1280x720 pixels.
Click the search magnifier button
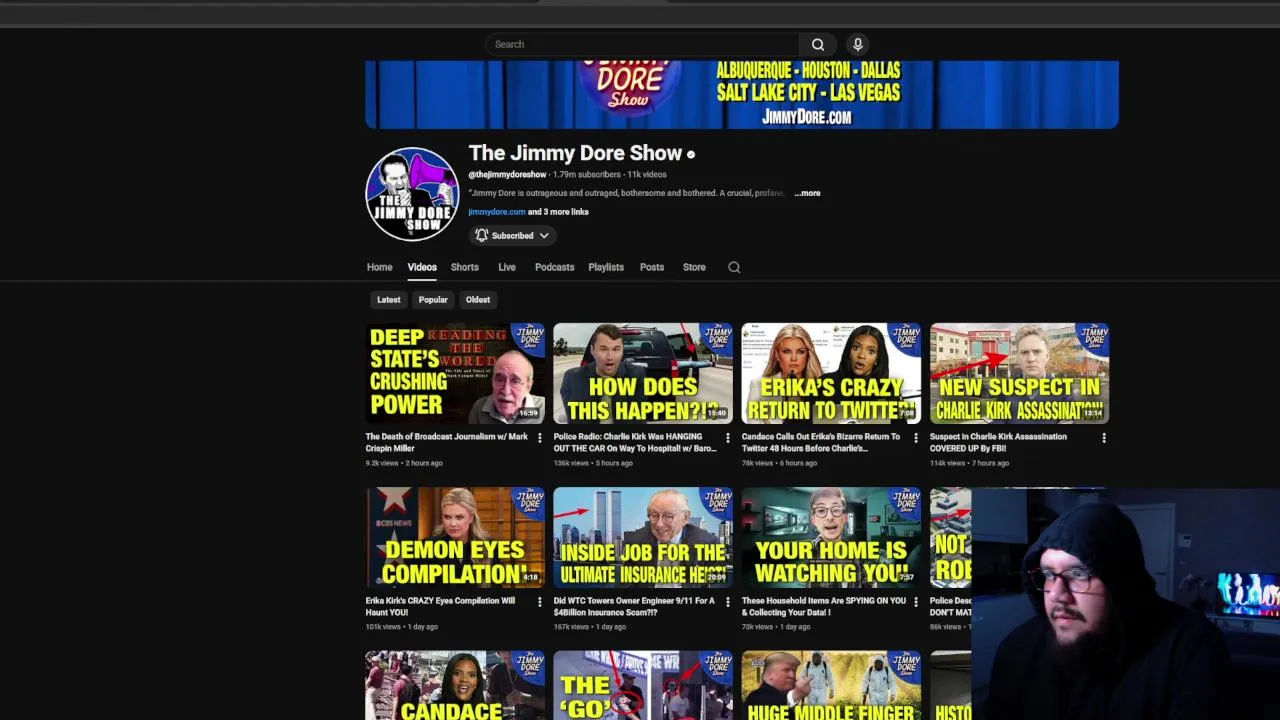click(x=818, y=44)
